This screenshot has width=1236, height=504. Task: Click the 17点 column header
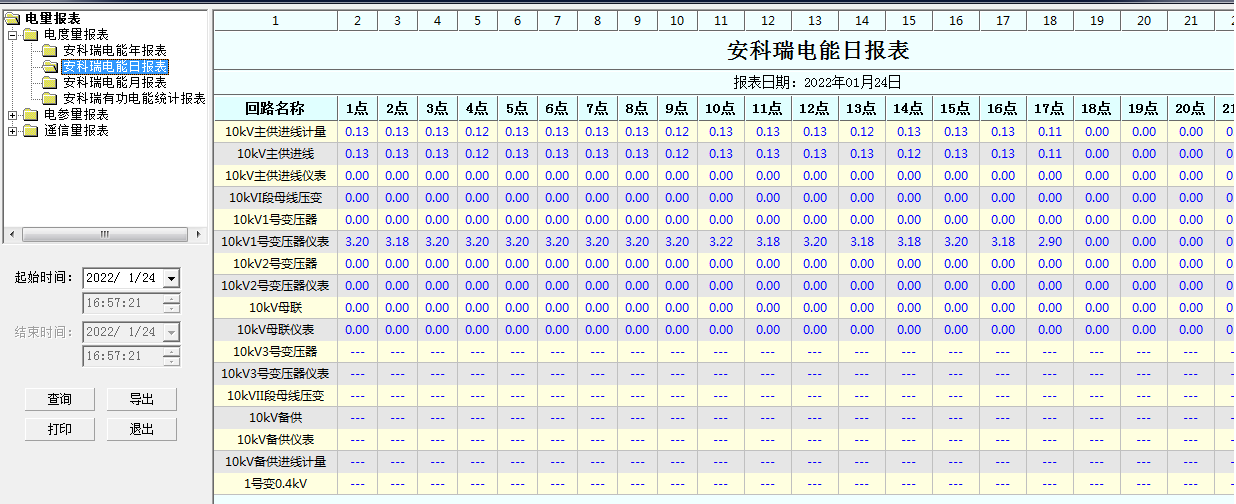click(1049, 109)
